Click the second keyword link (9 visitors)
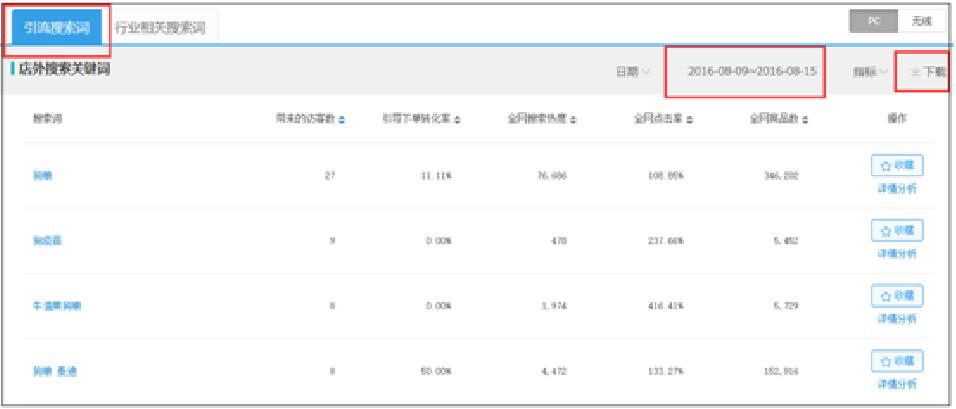The image size is (956, 409). click(47, 241)
